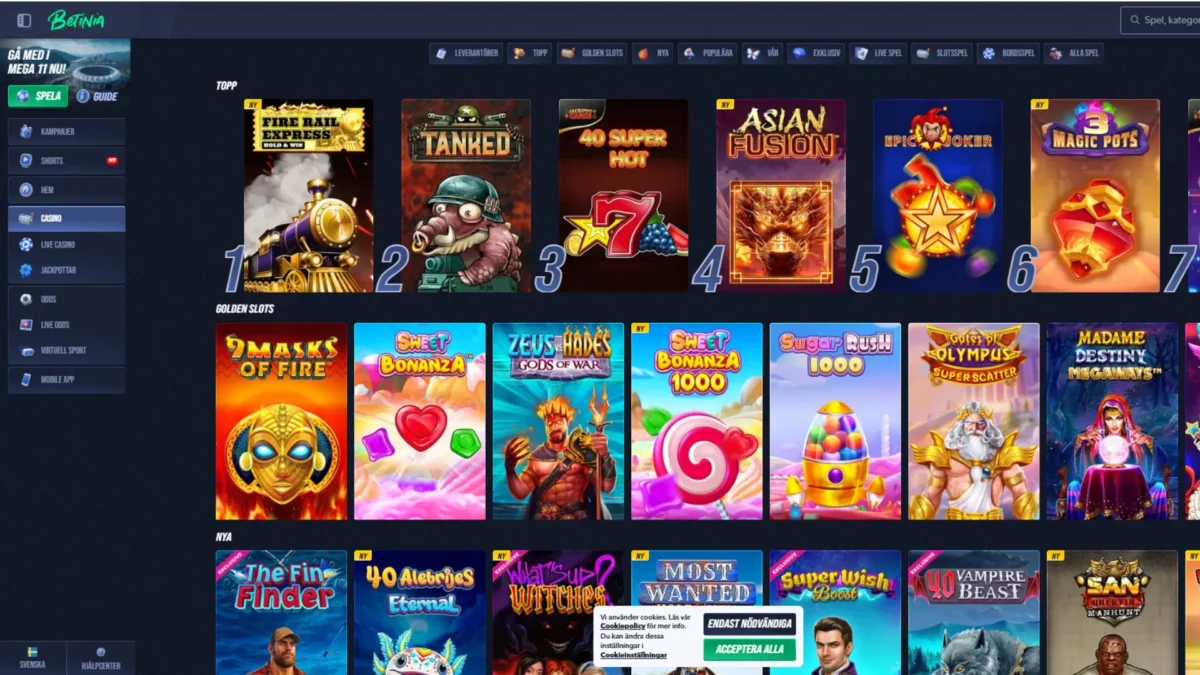The image size is (1200, 675).
Task: Open Shorts in the sidebar
Action: click(66, 160)
